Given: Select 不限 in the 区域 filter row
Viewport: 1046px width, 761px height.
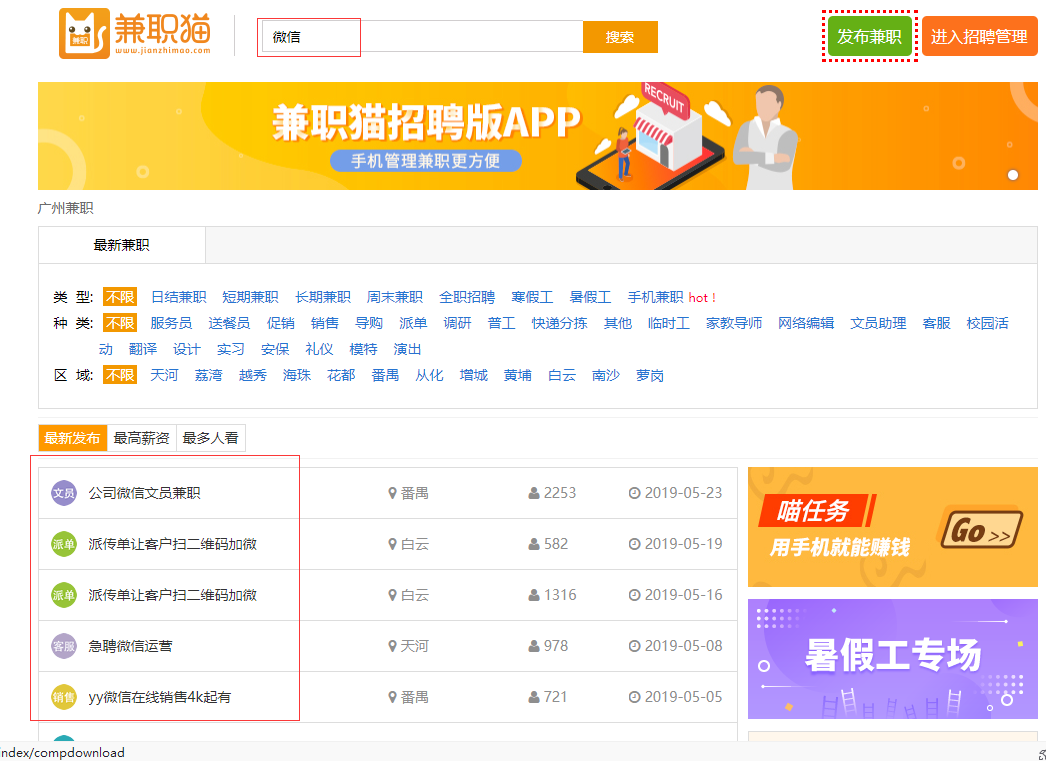Looking at the screenshot, I should (x=120, y=375).
